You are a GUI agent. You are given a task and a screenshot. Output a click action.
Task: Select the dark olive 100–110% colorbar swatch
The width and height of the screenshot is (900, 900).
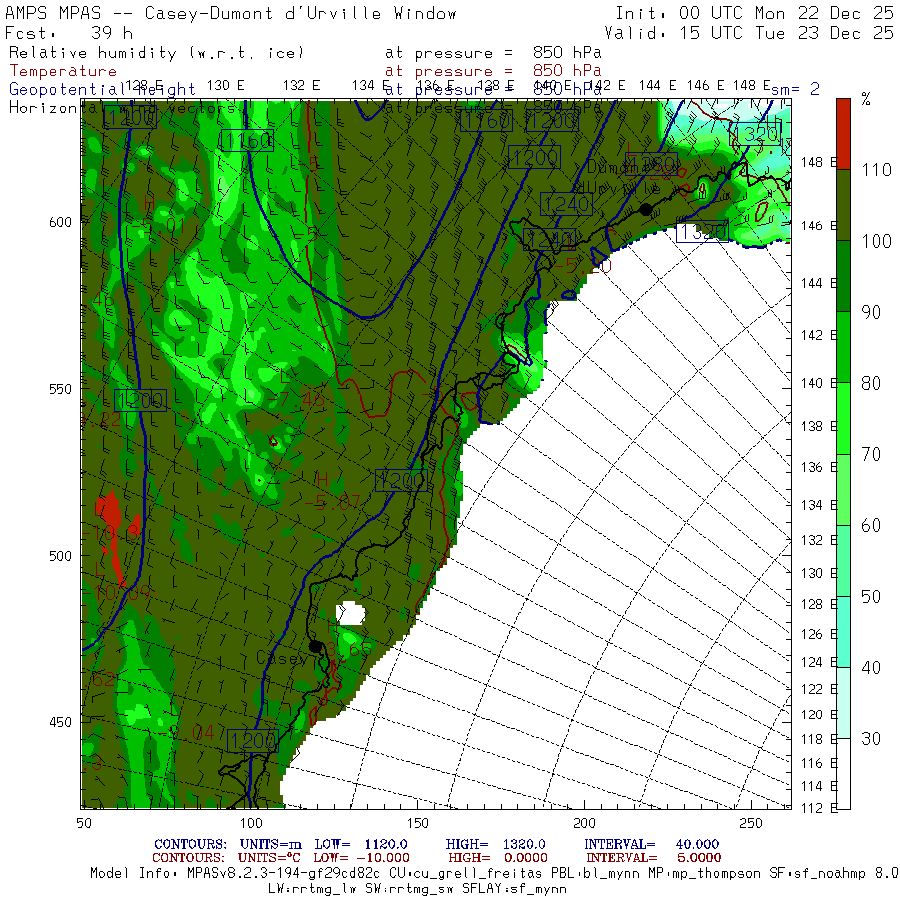tap(843, 205)
